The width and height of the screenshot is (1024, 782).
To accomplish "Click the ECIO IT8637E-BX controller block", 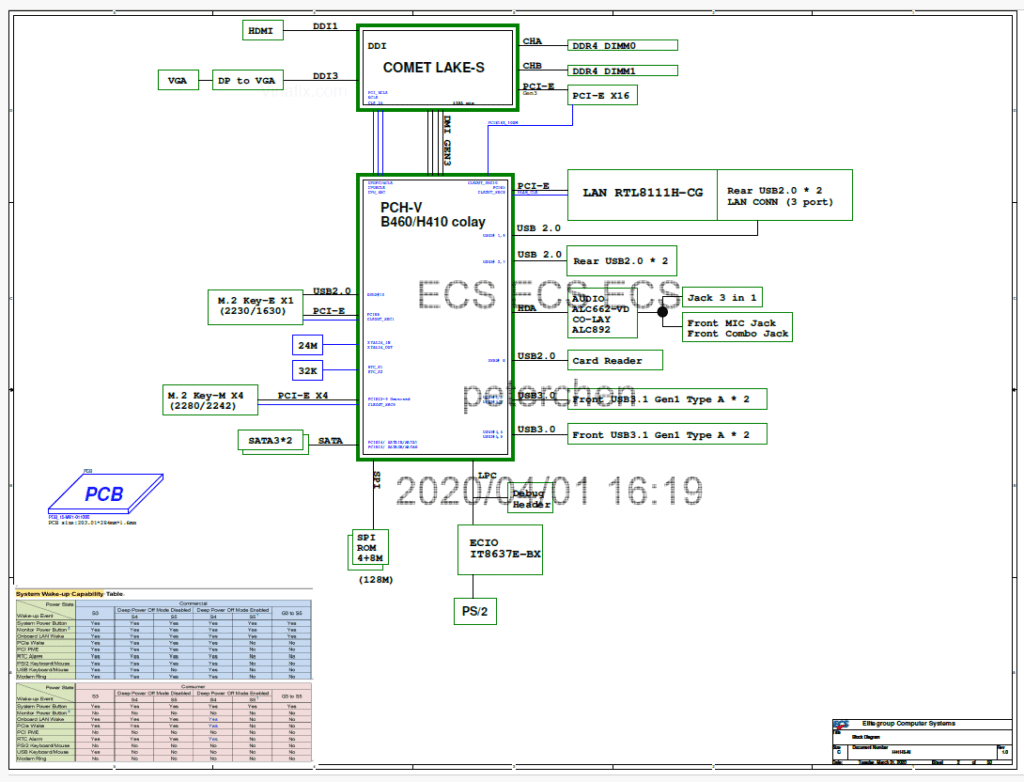I will click(499, 549).
